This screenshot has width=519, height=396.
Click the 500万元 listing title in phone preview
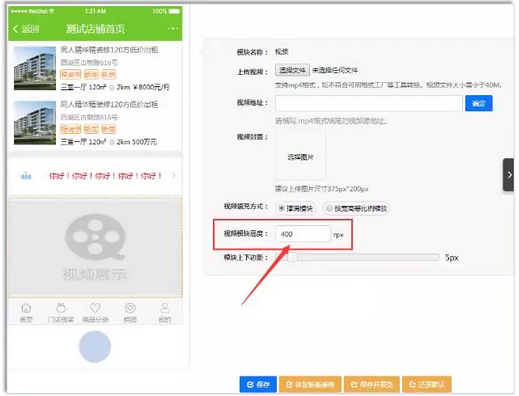tap(109, 105)
